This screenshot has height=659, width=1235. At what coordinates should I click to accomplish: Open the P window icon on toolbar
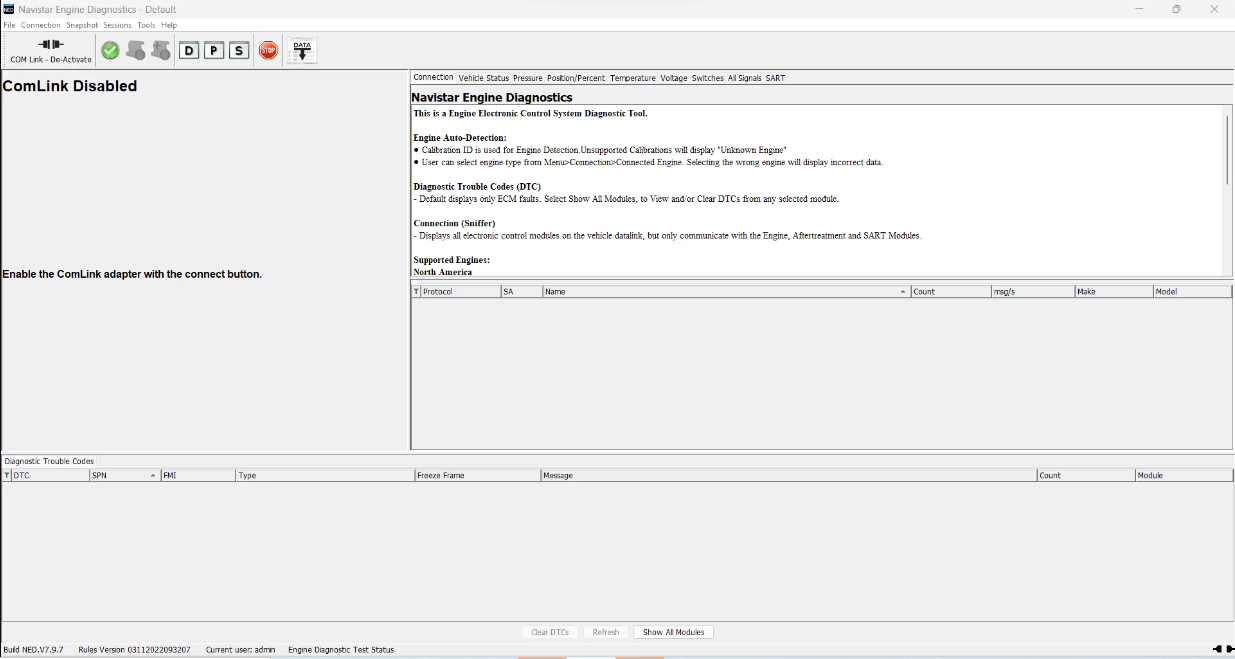[213, 49]
